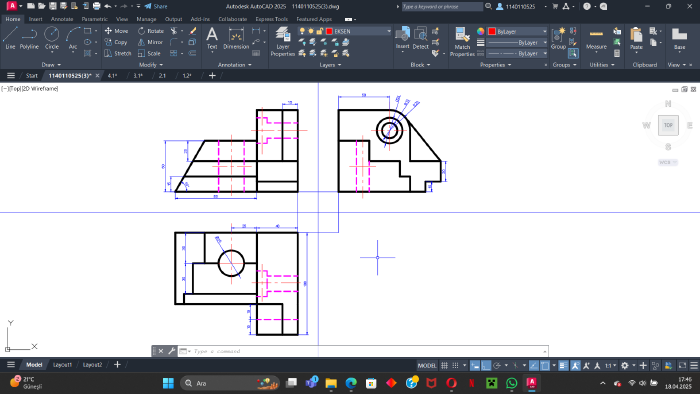Viewport: 700px width, 394px height.
Task: Expand the Block panel
Action: tap(420, 65)
